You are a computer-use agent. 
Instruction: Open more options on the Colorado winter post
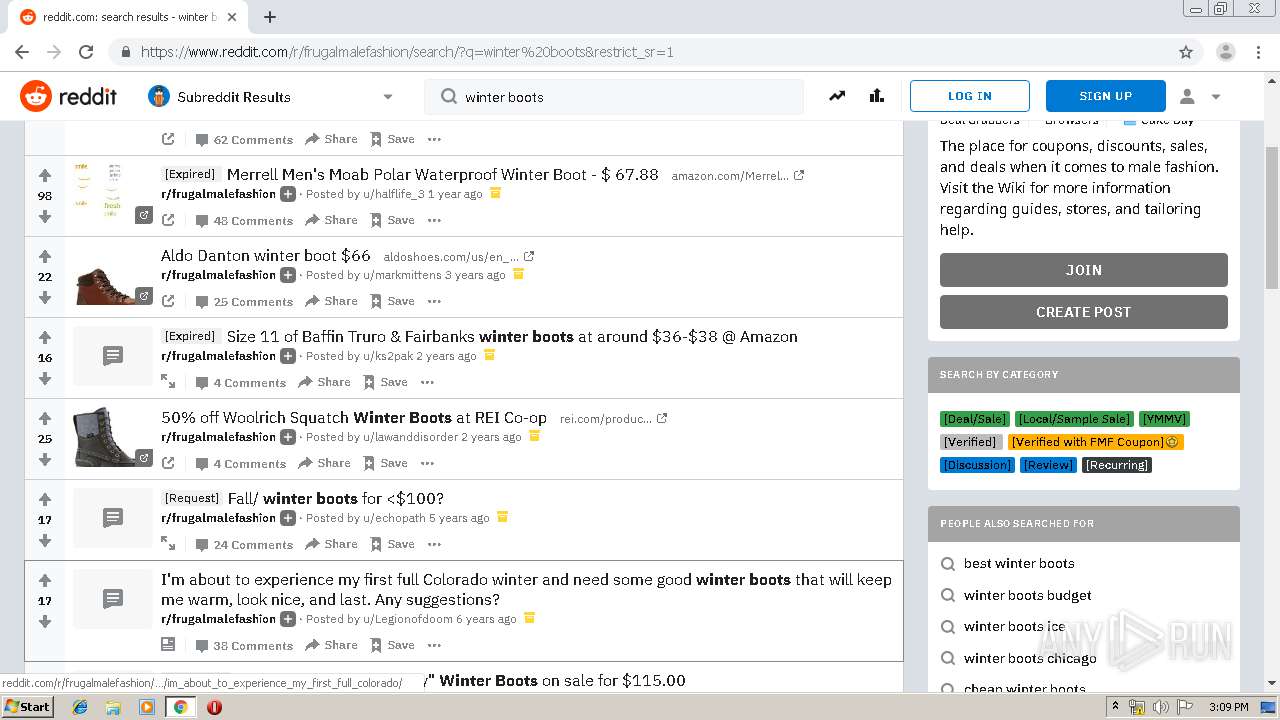pyautogui.click(x=434, y=645)
